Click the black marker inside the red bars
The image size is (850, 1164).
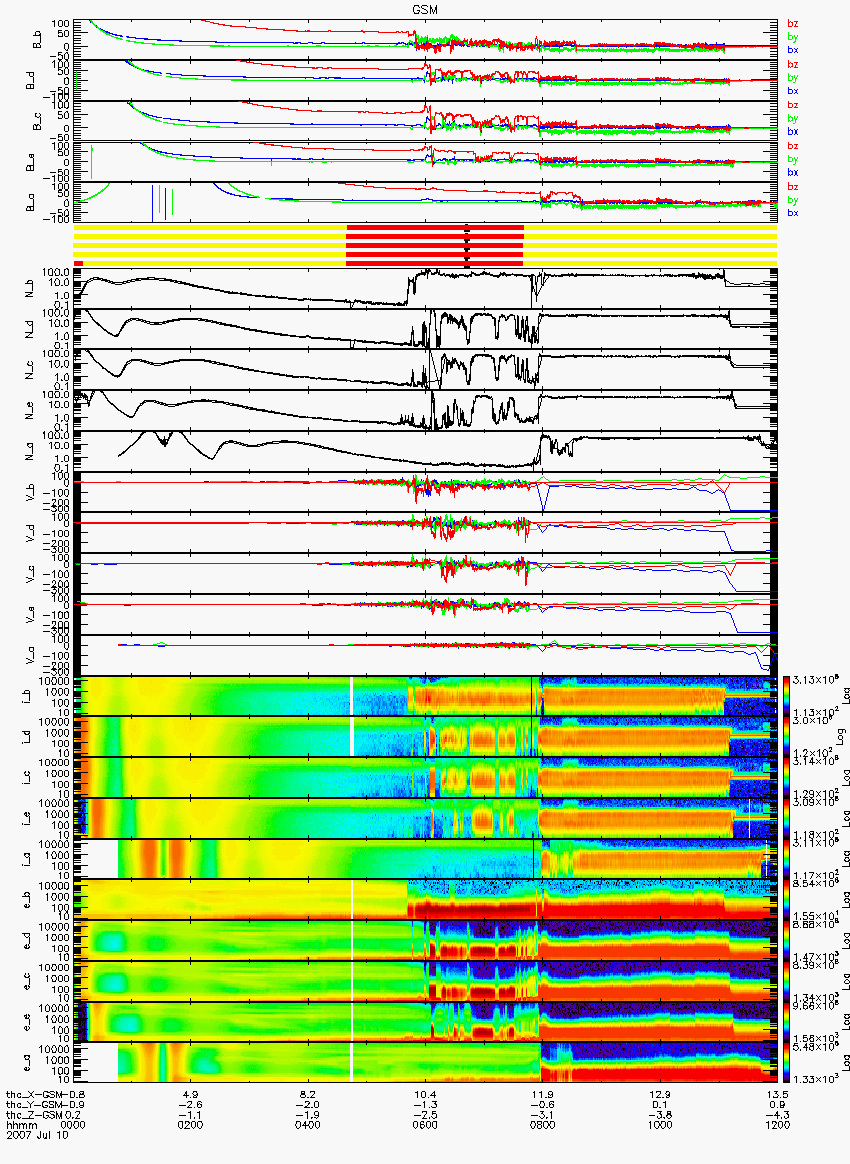(467, 246)
